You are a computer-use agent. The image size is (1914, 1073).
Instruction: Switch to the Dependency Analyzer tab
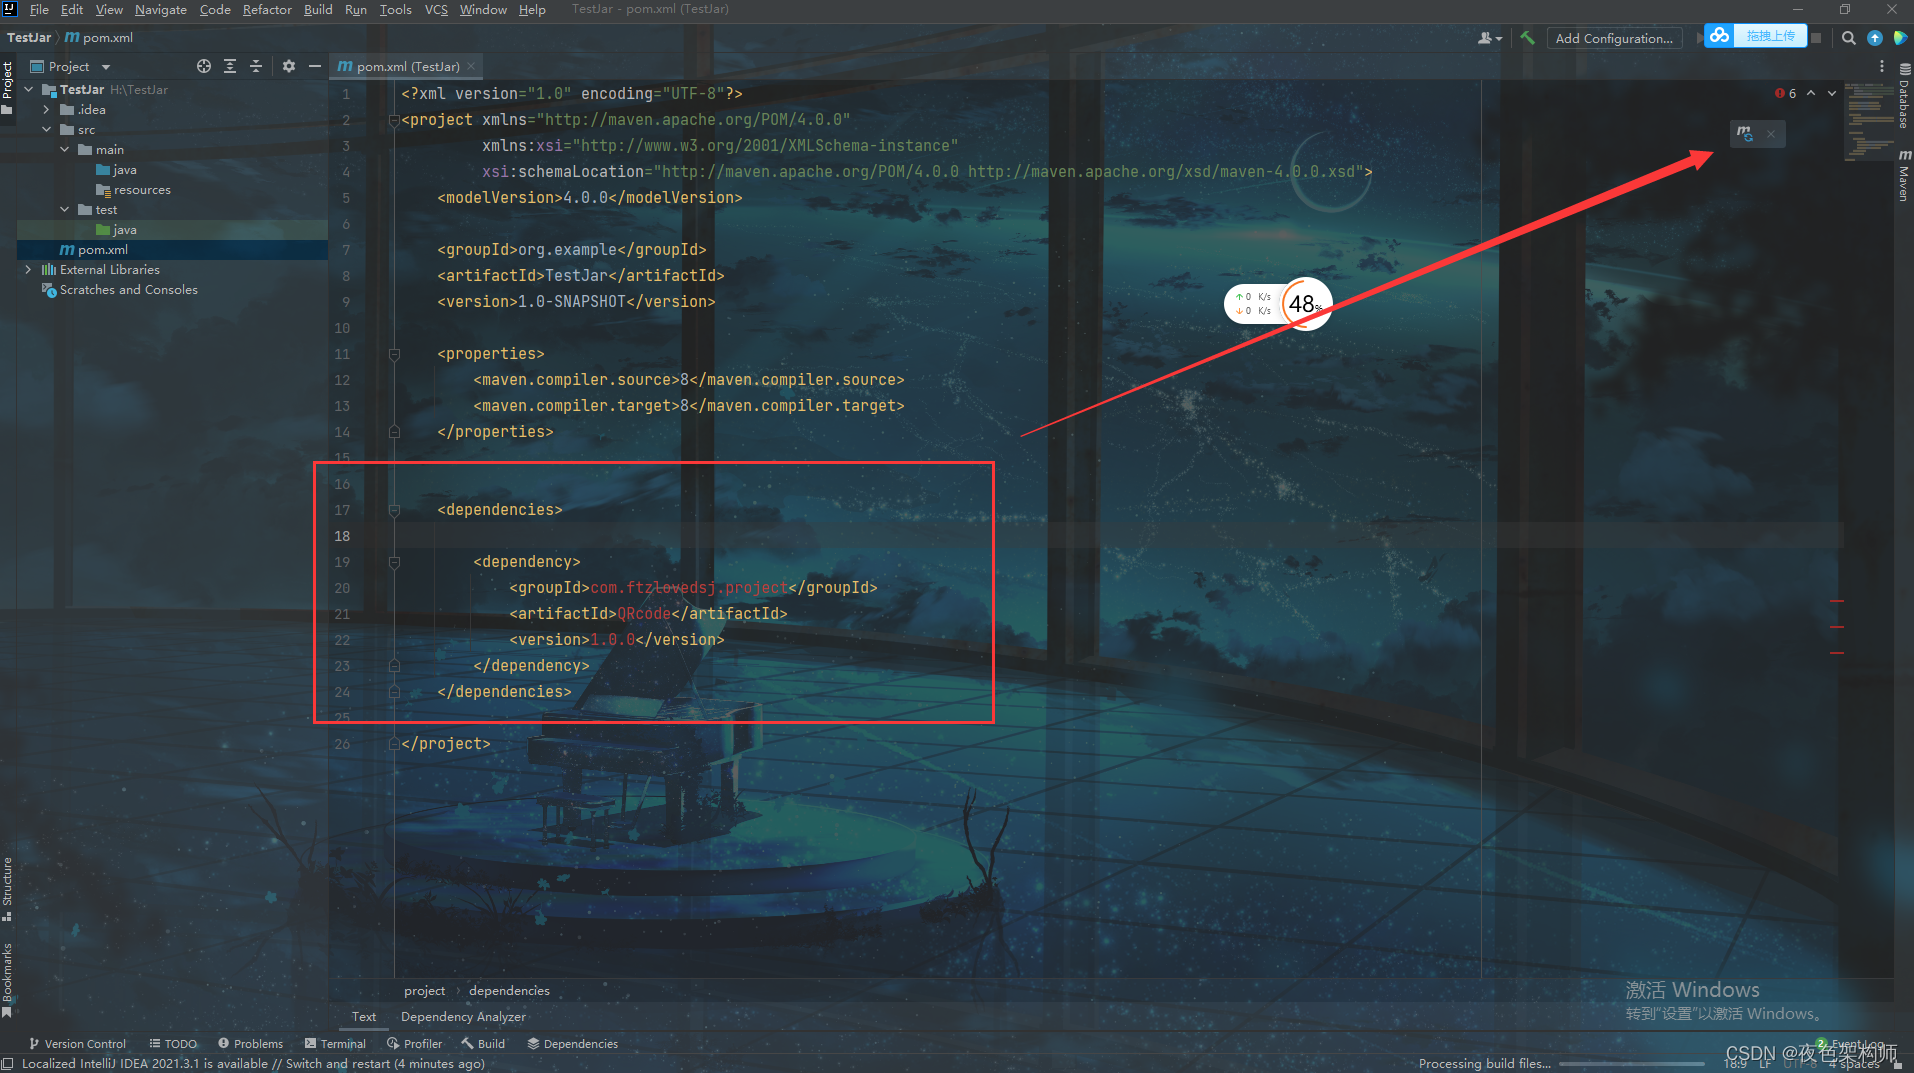pos(463,1016)
